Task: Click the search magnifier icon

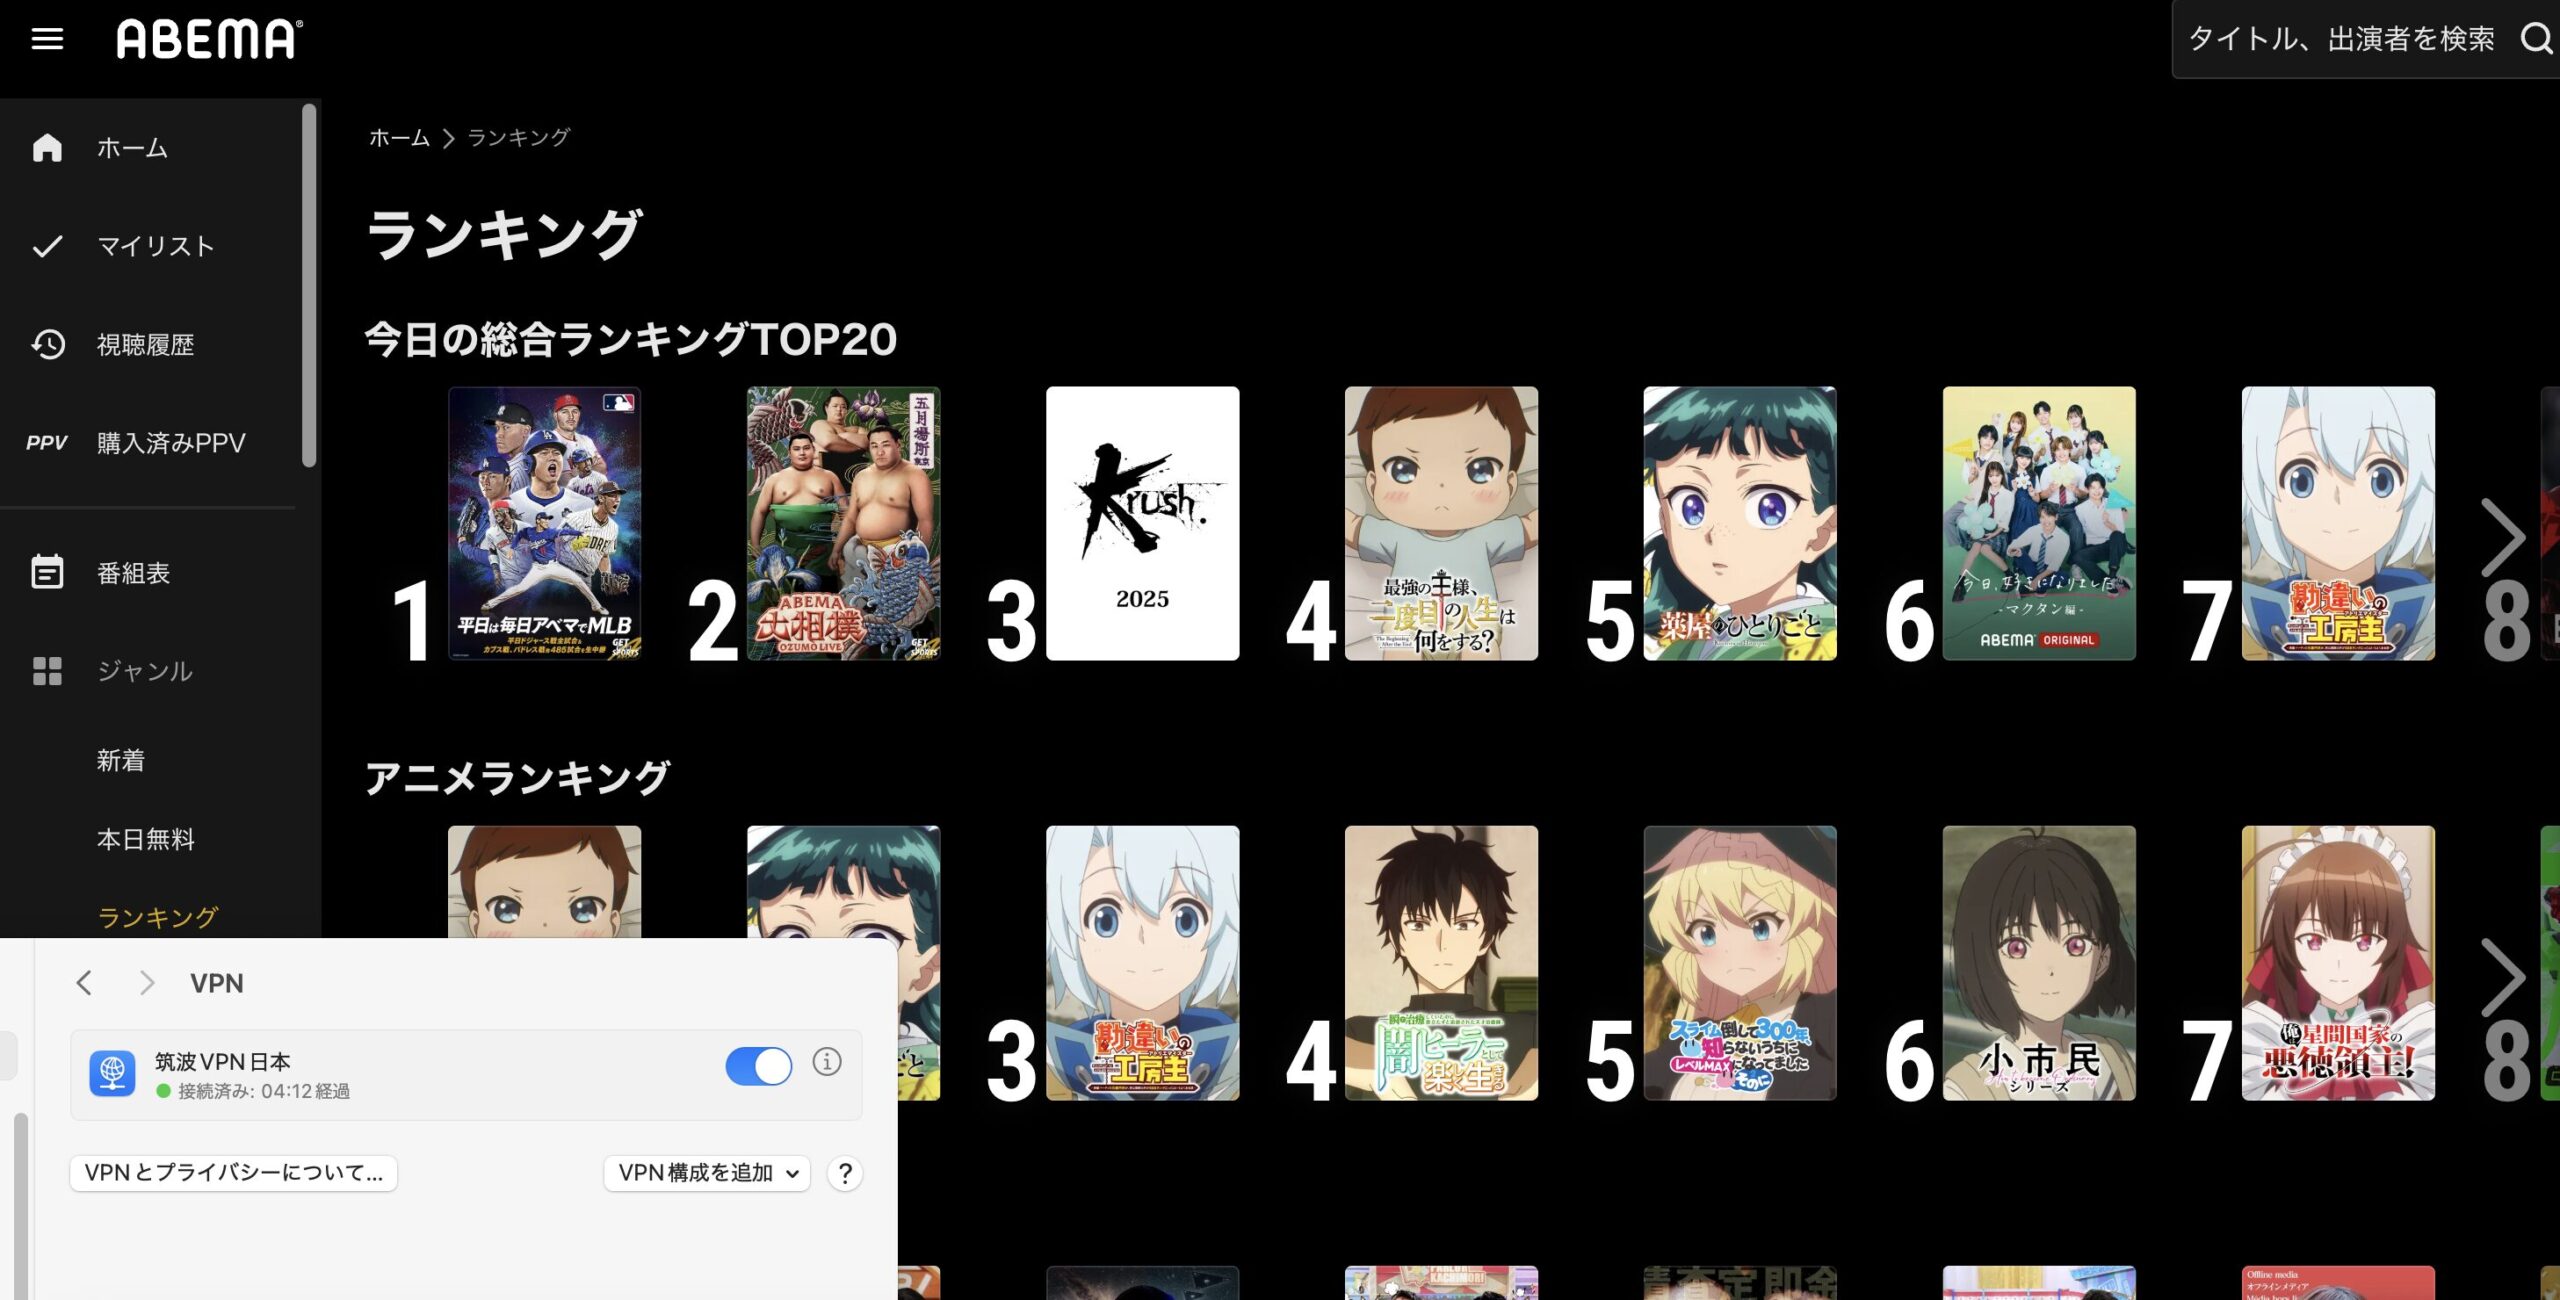Action: point(2536,39)
